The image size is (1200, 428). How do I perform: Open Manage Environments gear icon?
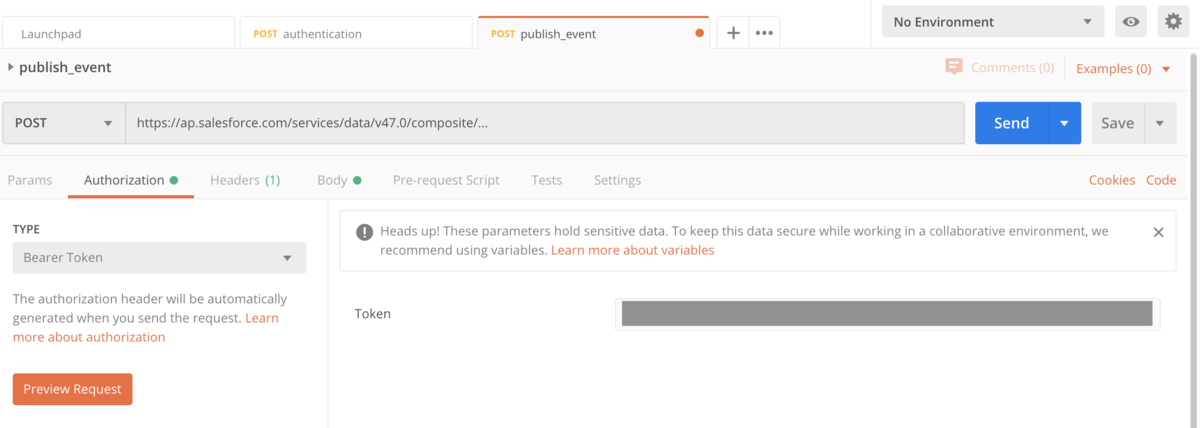[x=1171, y=21]
